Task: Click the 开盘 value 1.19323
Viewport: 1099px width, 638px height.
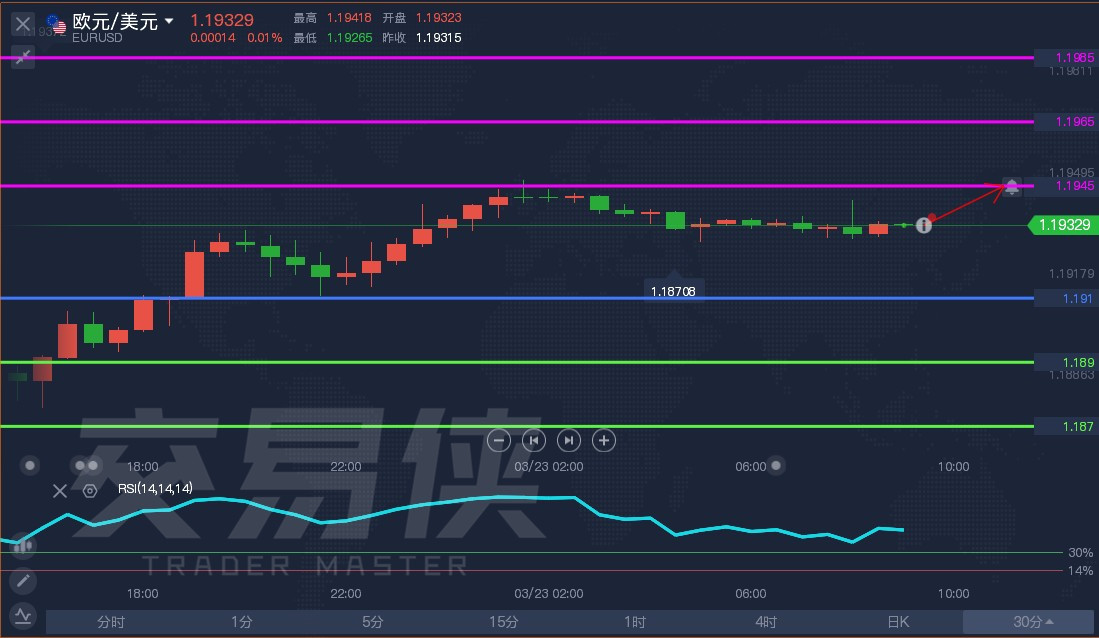Action: 439,18
